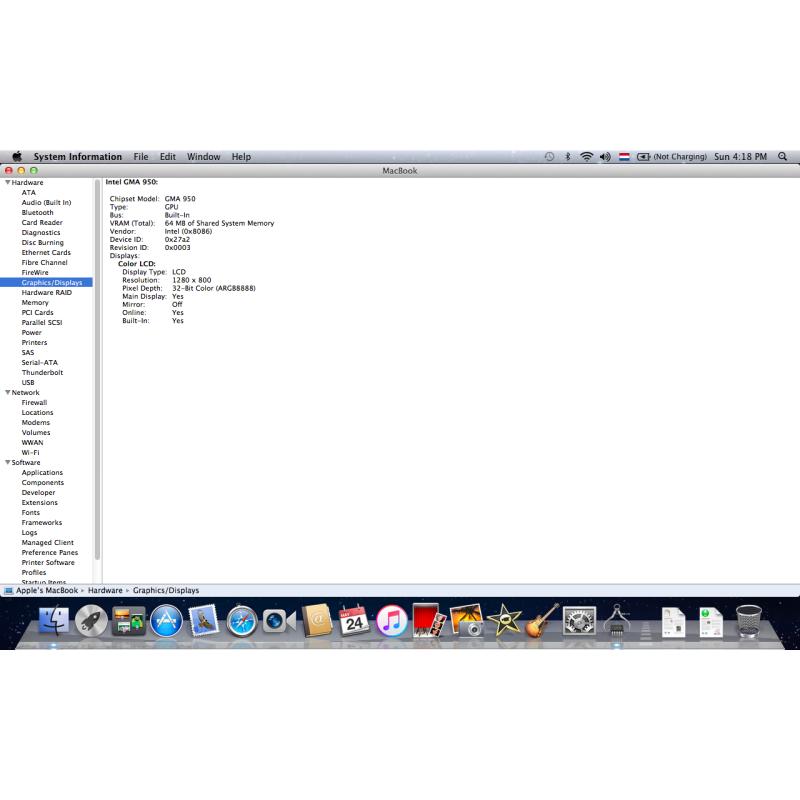The image size is (800, 800).
Task: Open the flag input source menu
Action: 624,157
